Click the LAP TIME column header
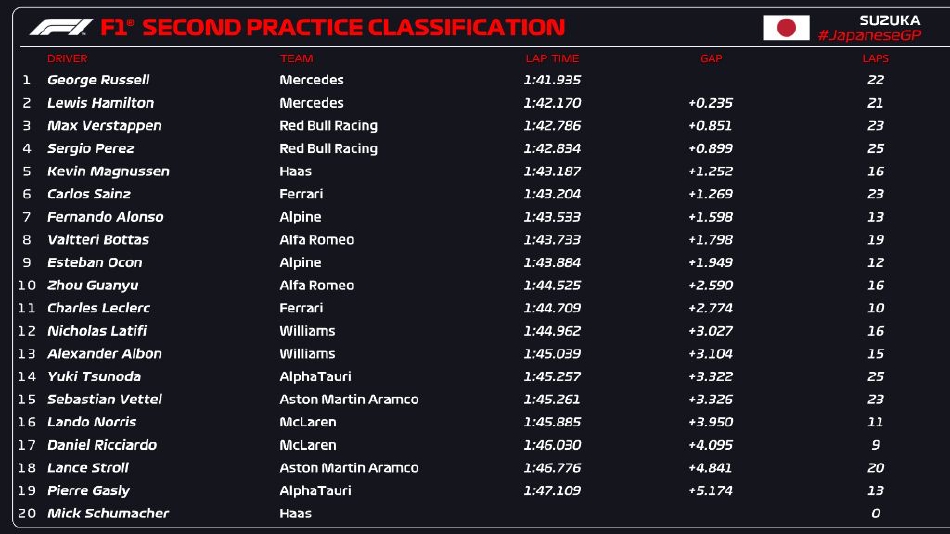The width and height of the screenshot is (950, 534). [552, 59]
